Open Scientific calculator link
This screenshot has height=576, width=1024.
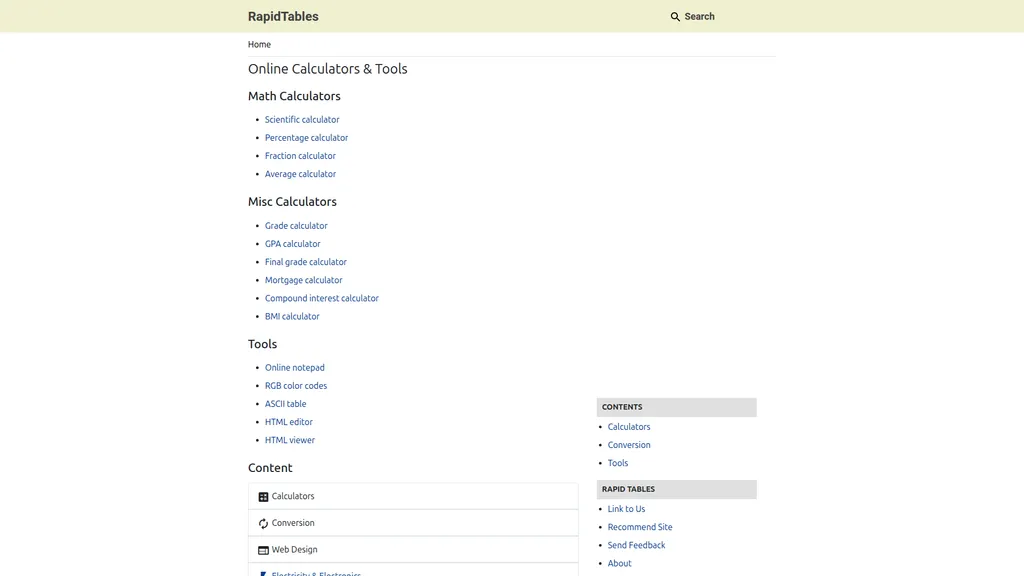pos(302,120)
